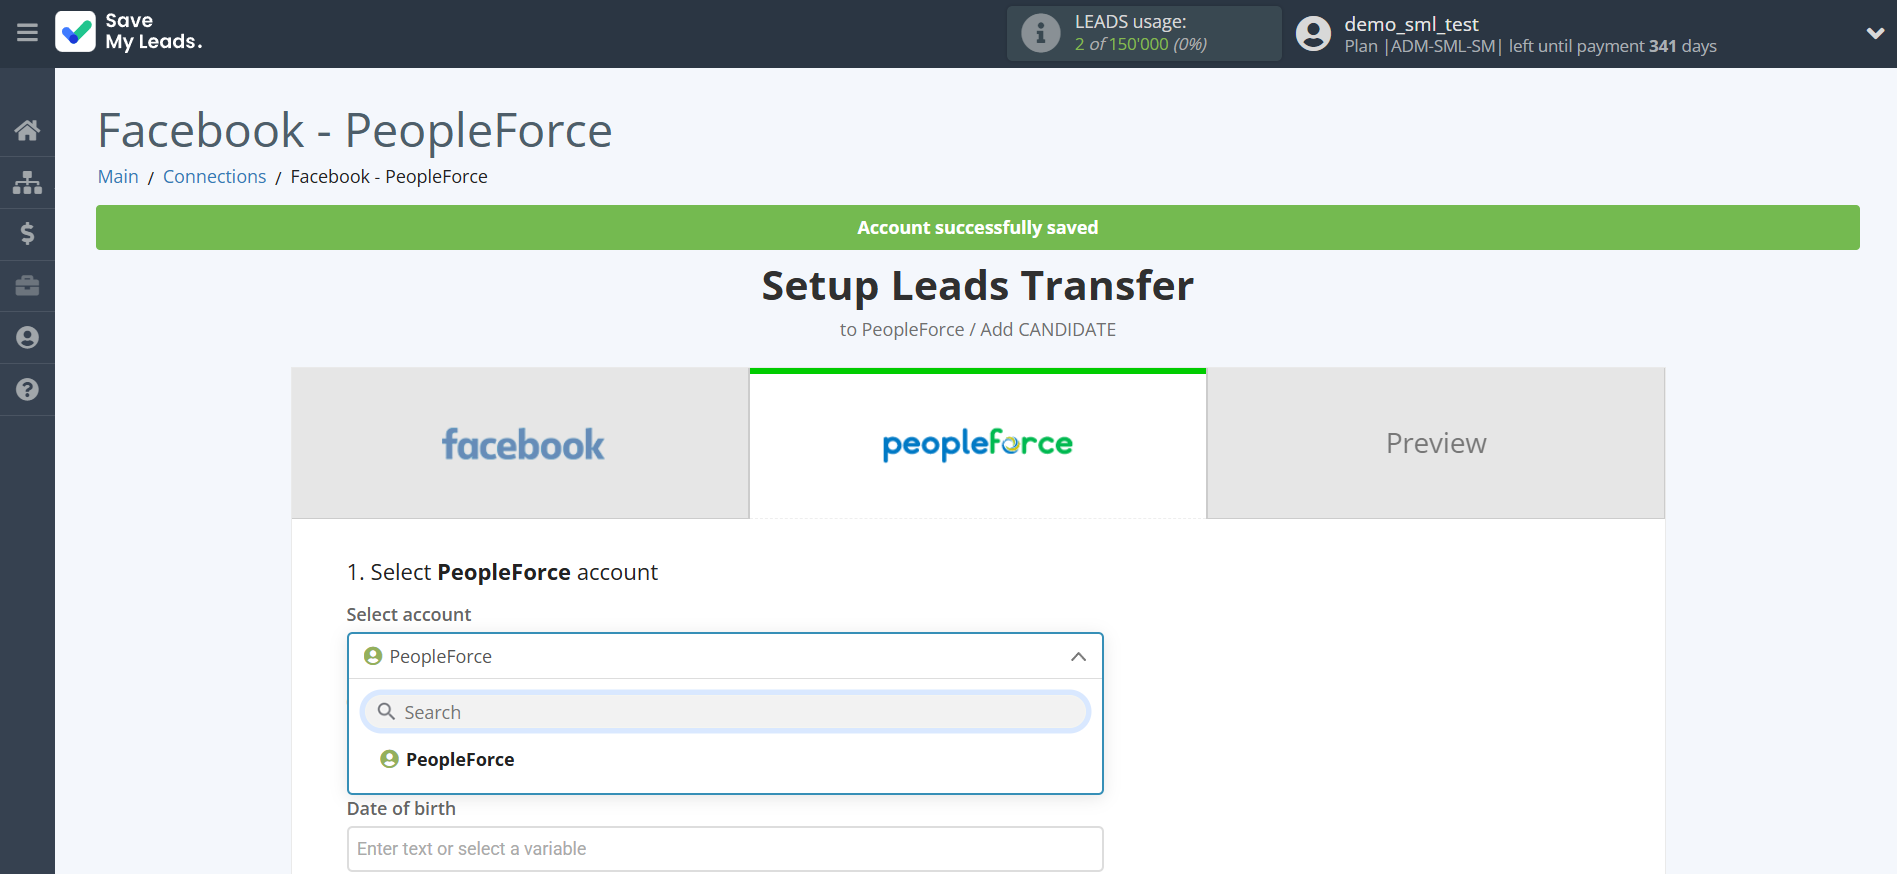This screenshot has width=1897, height=874.
Task: Expand the account menu chevron
Action: [x=1874, y=33]
